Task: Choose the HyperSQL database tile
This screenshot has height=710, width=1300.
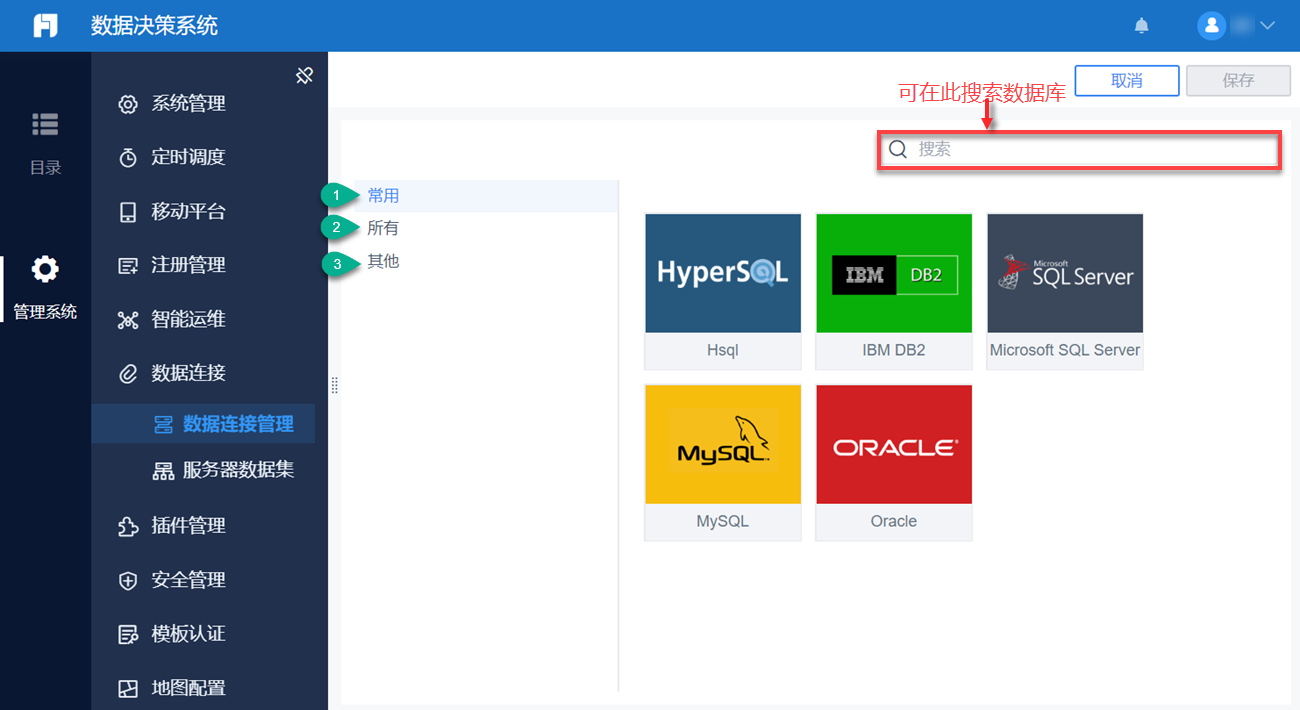Action: [x=723, y=291]
